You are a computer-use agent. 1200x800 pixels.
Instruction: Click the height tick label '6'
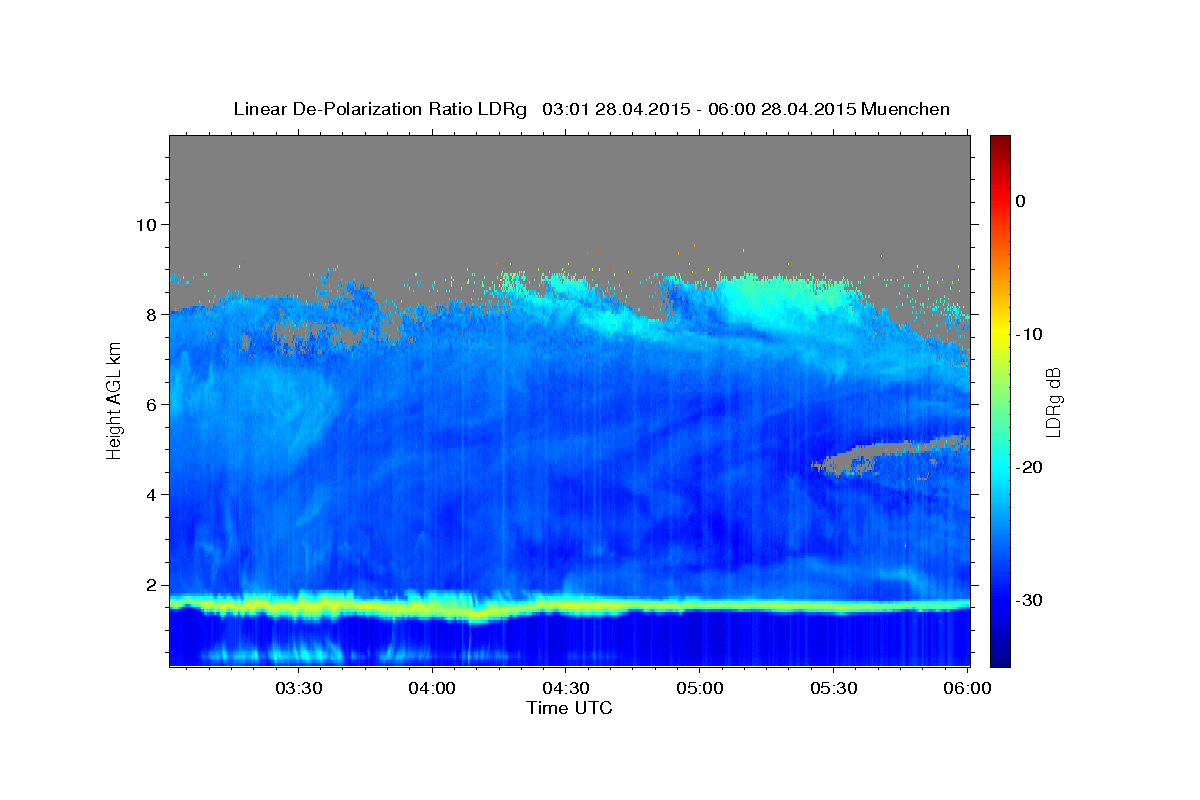pyautogui.click(x=152, y=405)
